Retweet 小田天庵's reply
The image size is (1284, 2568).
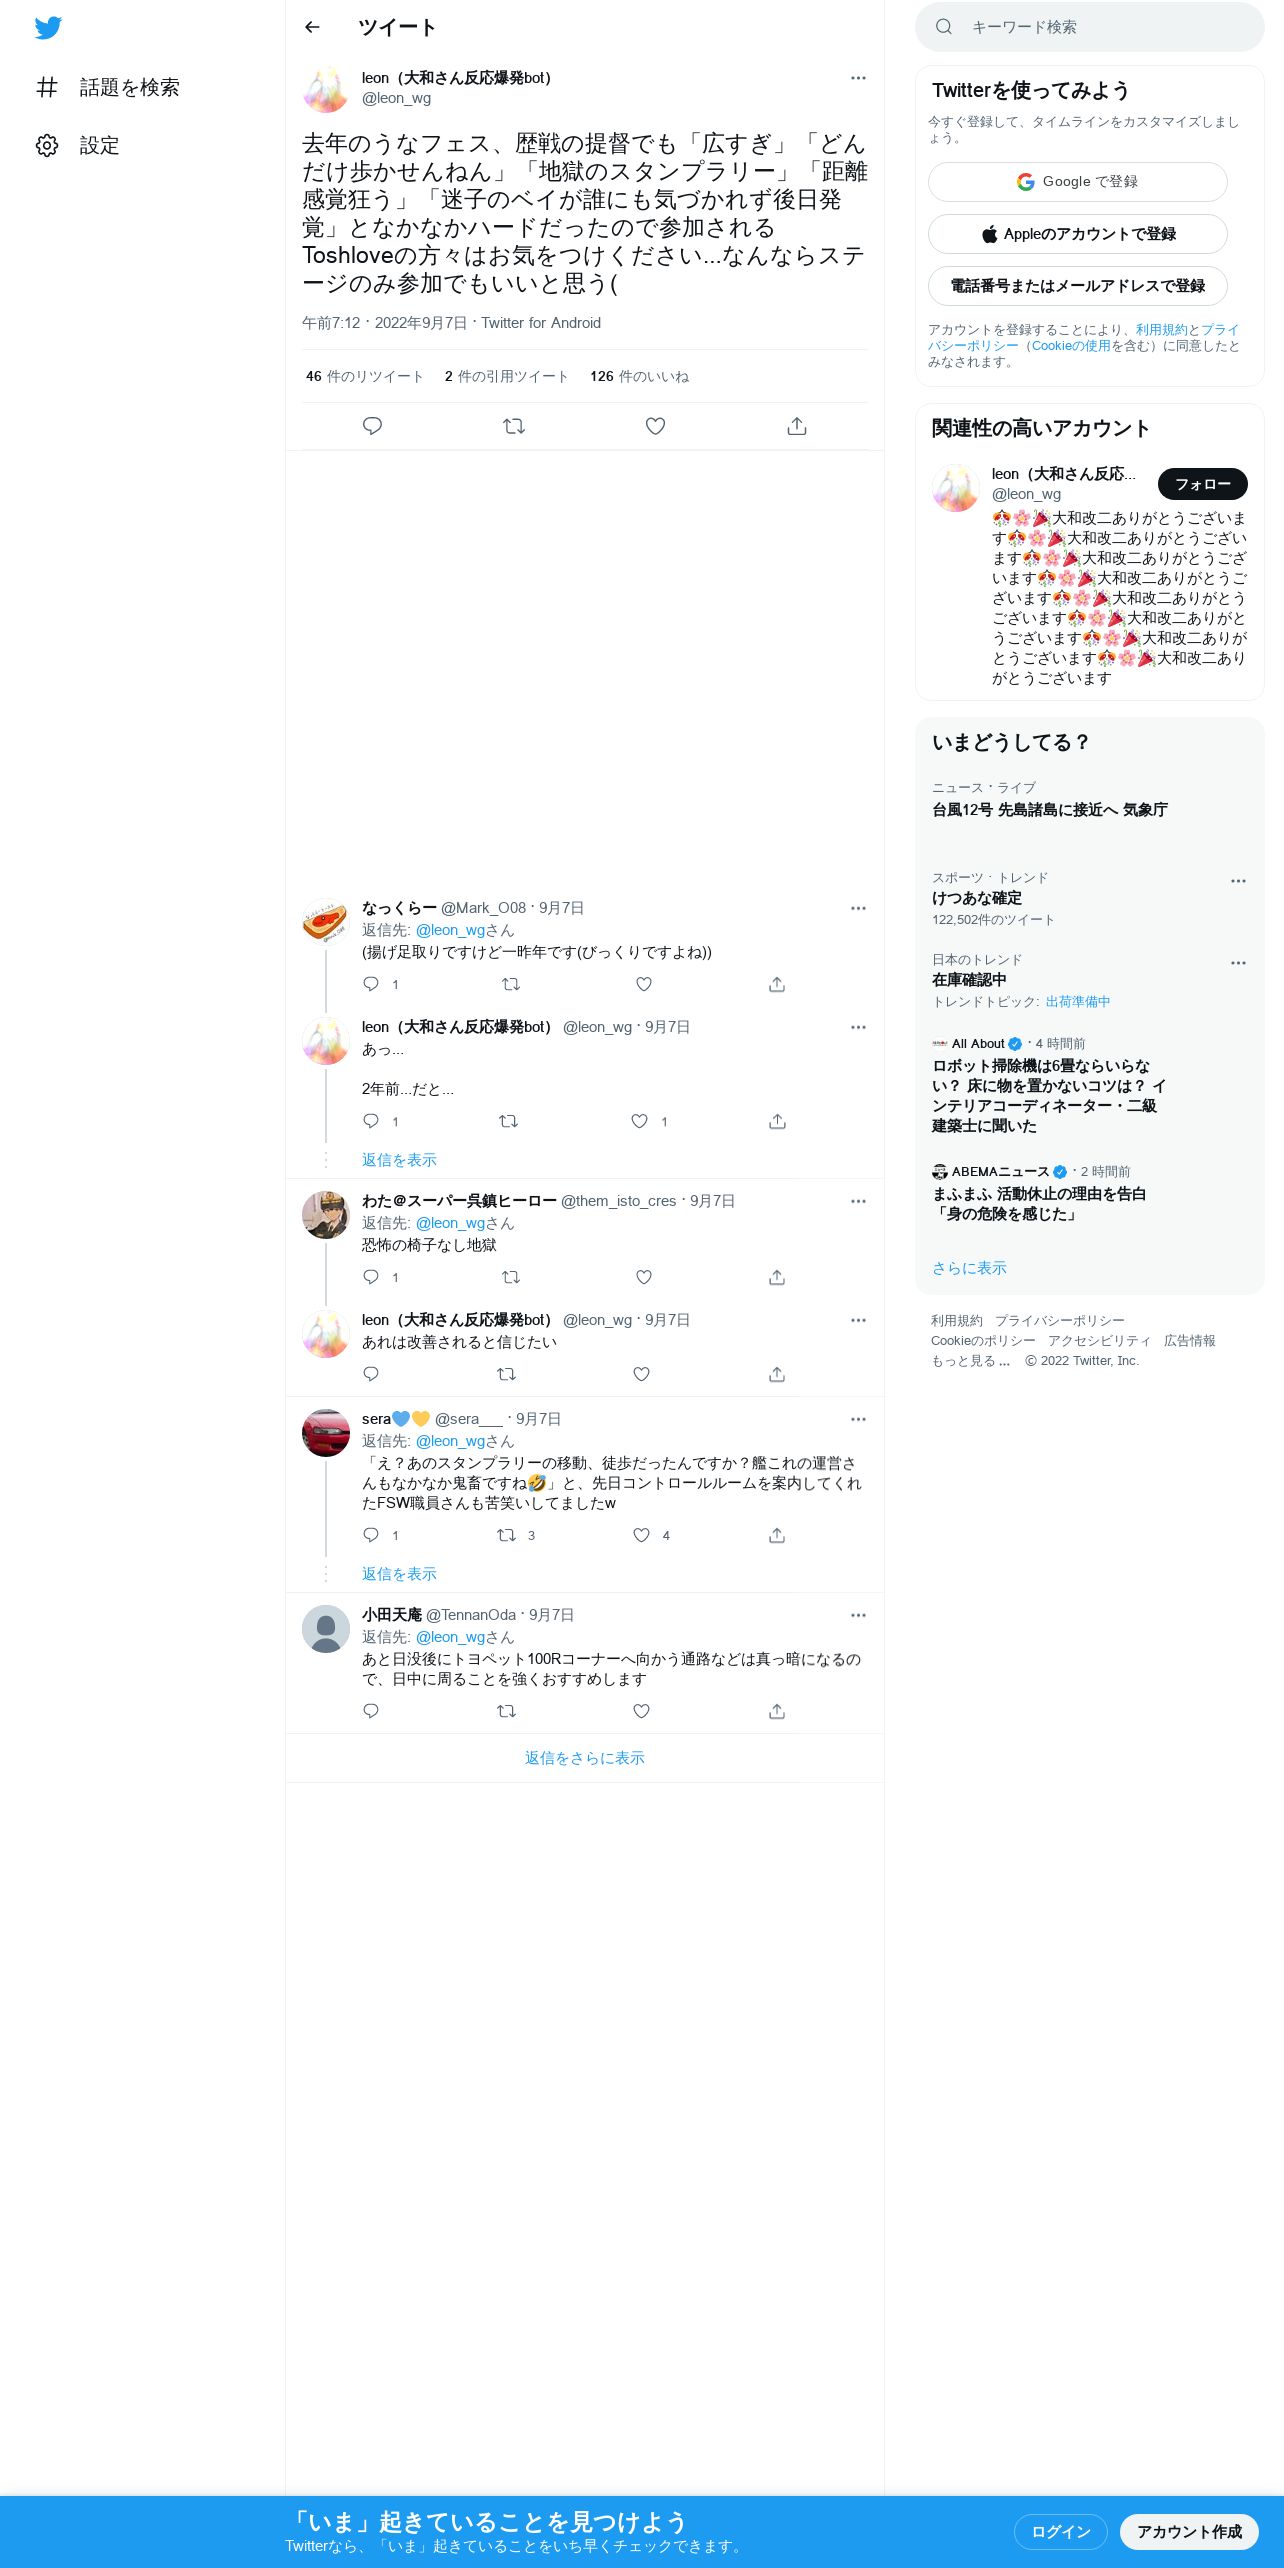coord(507,1711)
